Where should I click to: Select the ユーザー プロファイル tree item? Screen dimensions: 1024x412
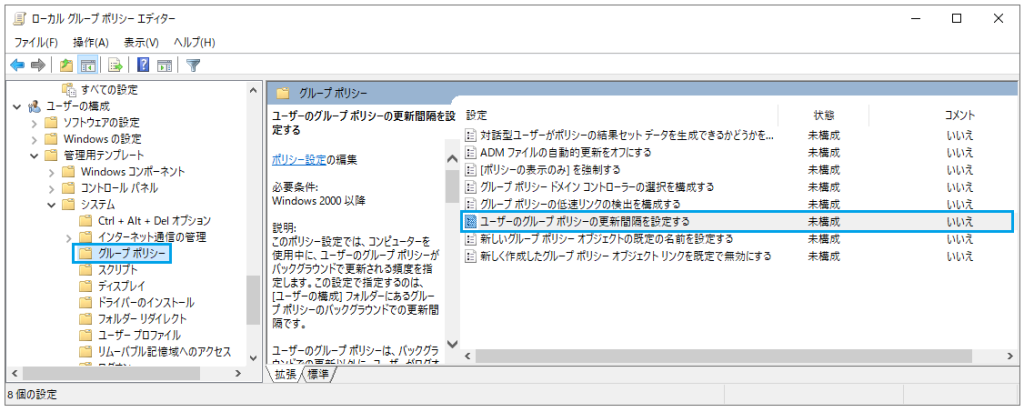(139, 335)
